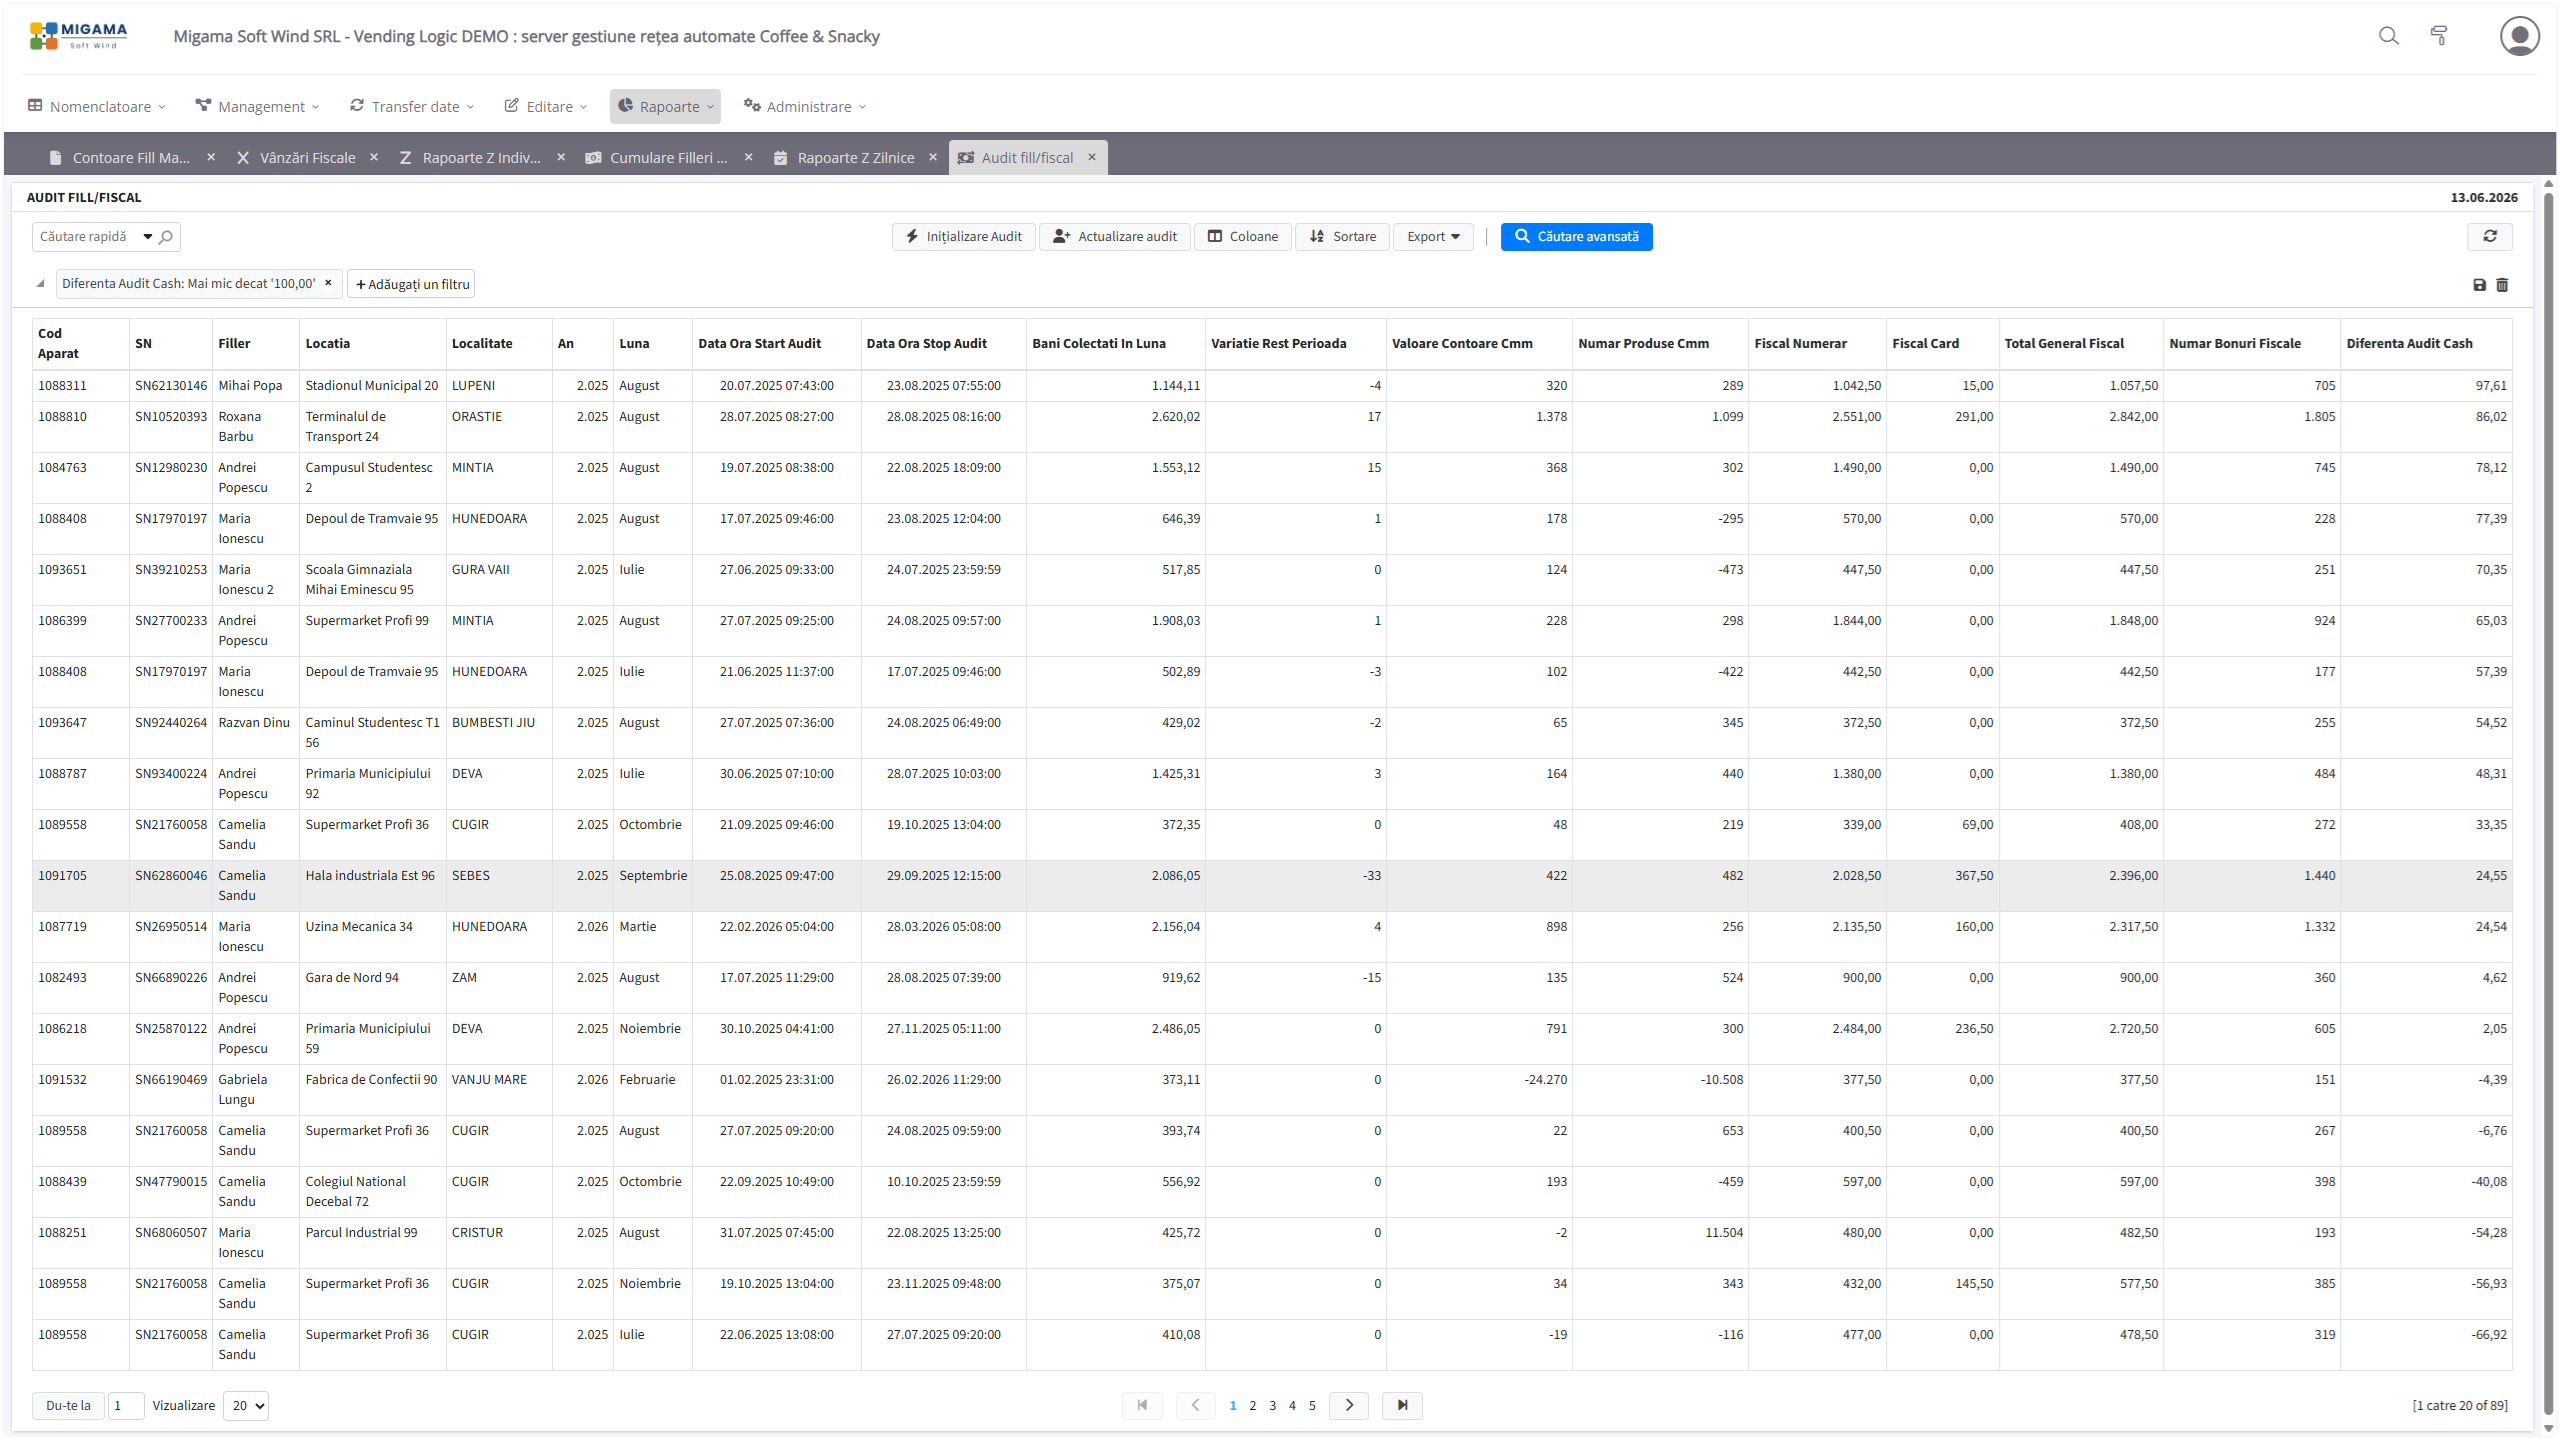The width and height of the screenshot is (2560, 1440).
Task: Click the Sortare button
Action: [x=1343, y=236]
